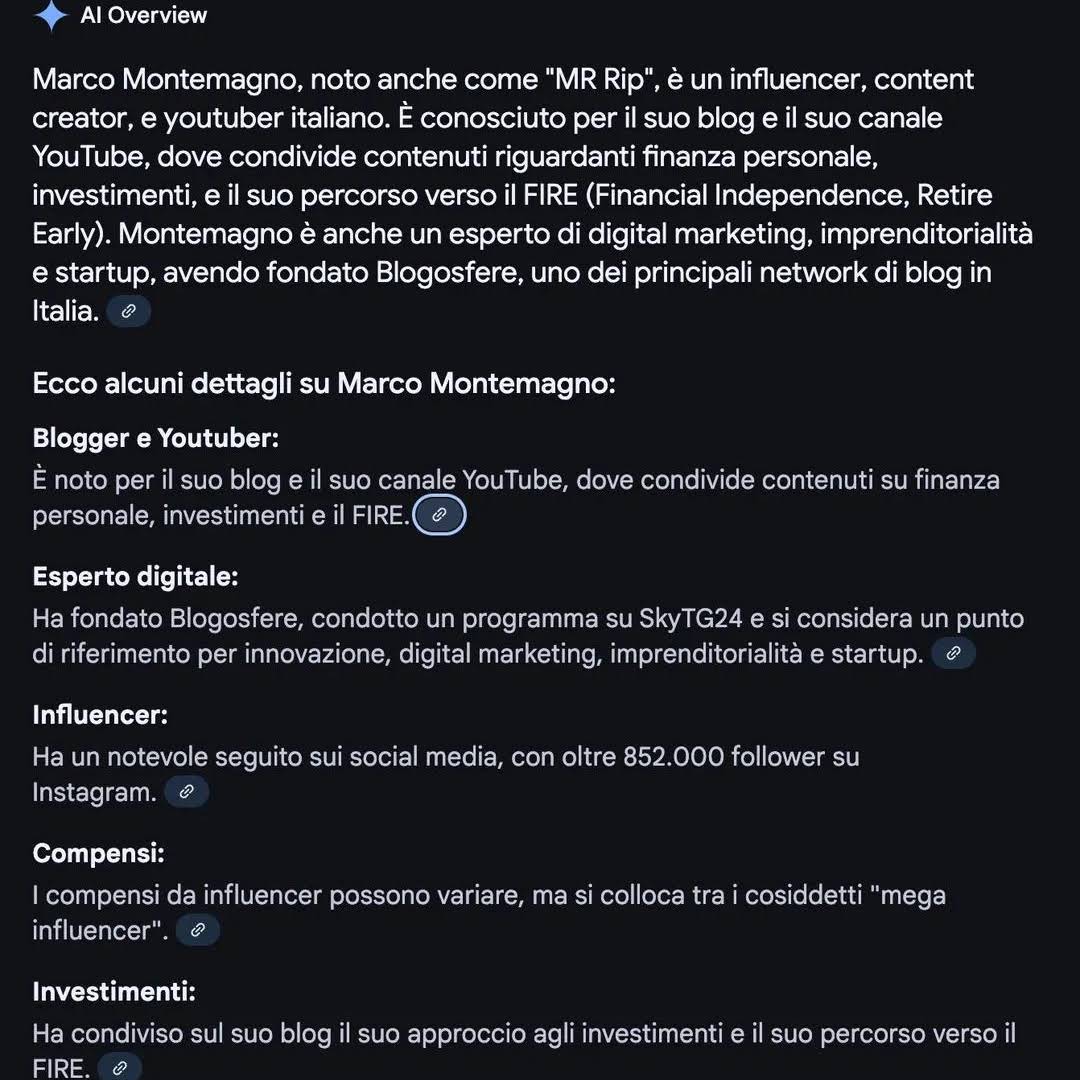This screenshot has width=1080, height=1080.
Task: Click the "AI Overview" title label
Action: [143, 15]
